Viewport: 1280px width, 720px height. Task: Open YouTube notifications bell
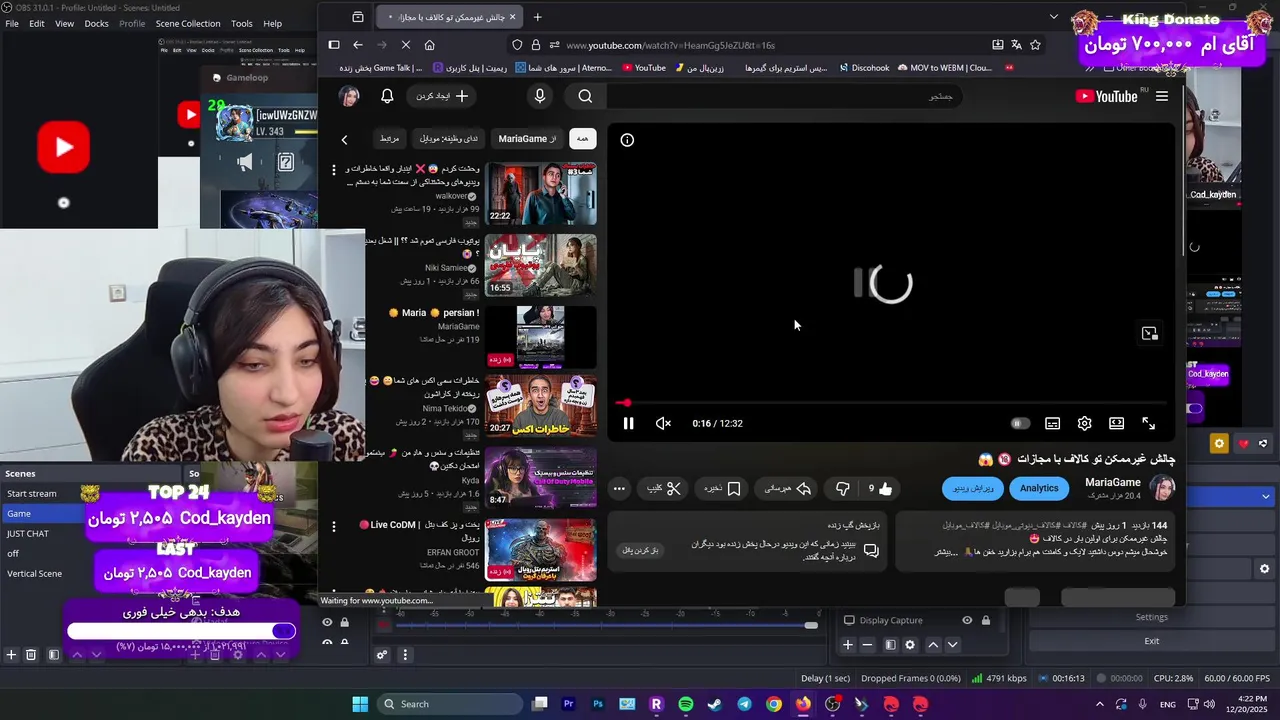point(387,96)
